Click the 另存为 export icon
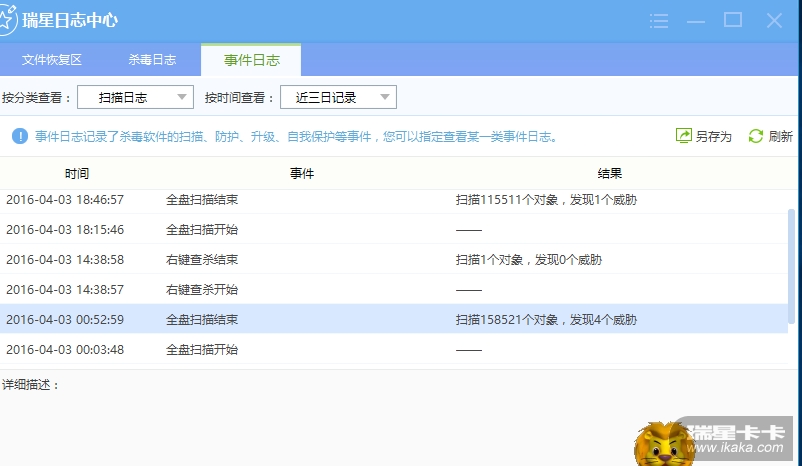Image resolution: width=802 pixels, height=466 pixels. pyautogui.click(x=684, y=136)
